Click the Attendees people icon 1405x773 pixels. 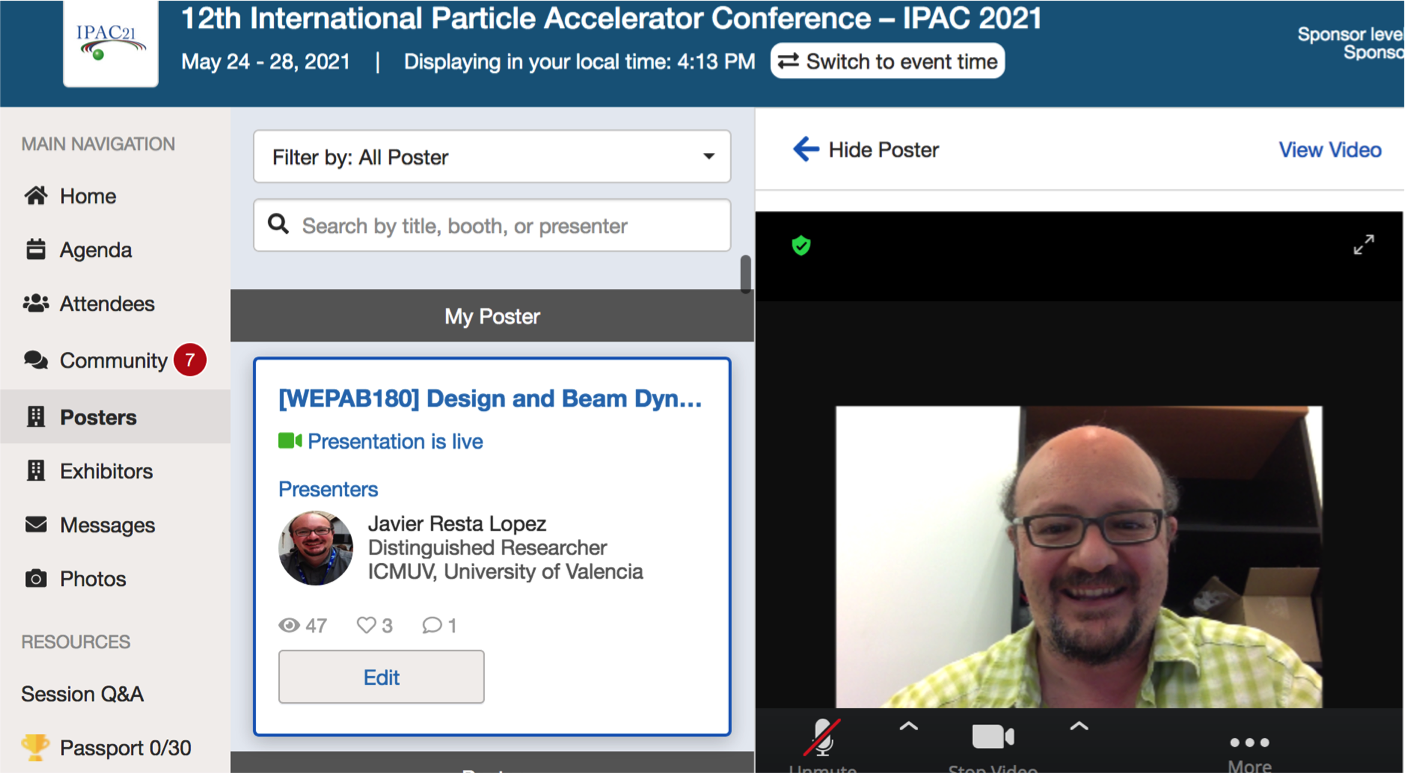36,303
